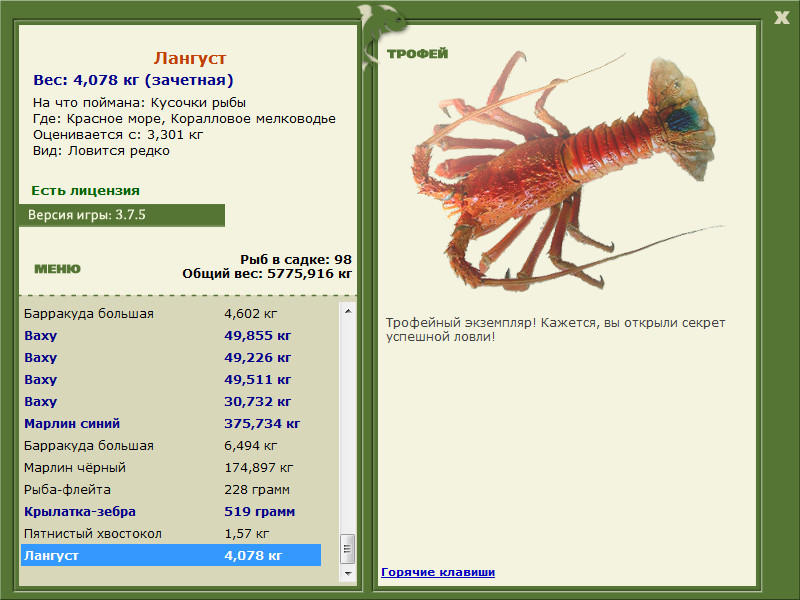Select the Ваху 49,511 кг row
This screenshot has width=800, height=600.
[171, 380]
